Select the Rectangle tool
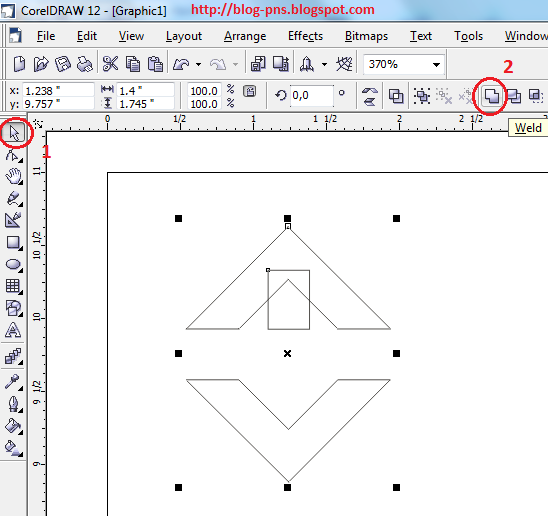The image size is (548, 516). [14, 242]
